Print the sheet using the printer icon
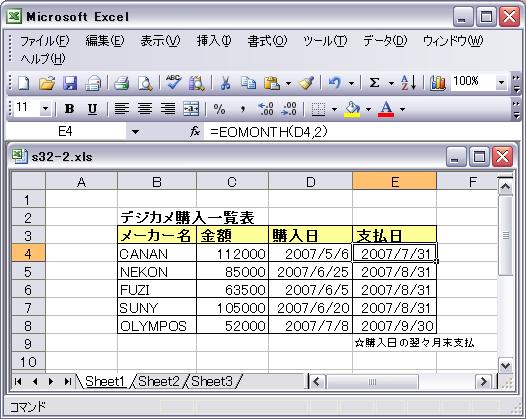The width and height of the screenshot is (526, 419). click(121, 83)
